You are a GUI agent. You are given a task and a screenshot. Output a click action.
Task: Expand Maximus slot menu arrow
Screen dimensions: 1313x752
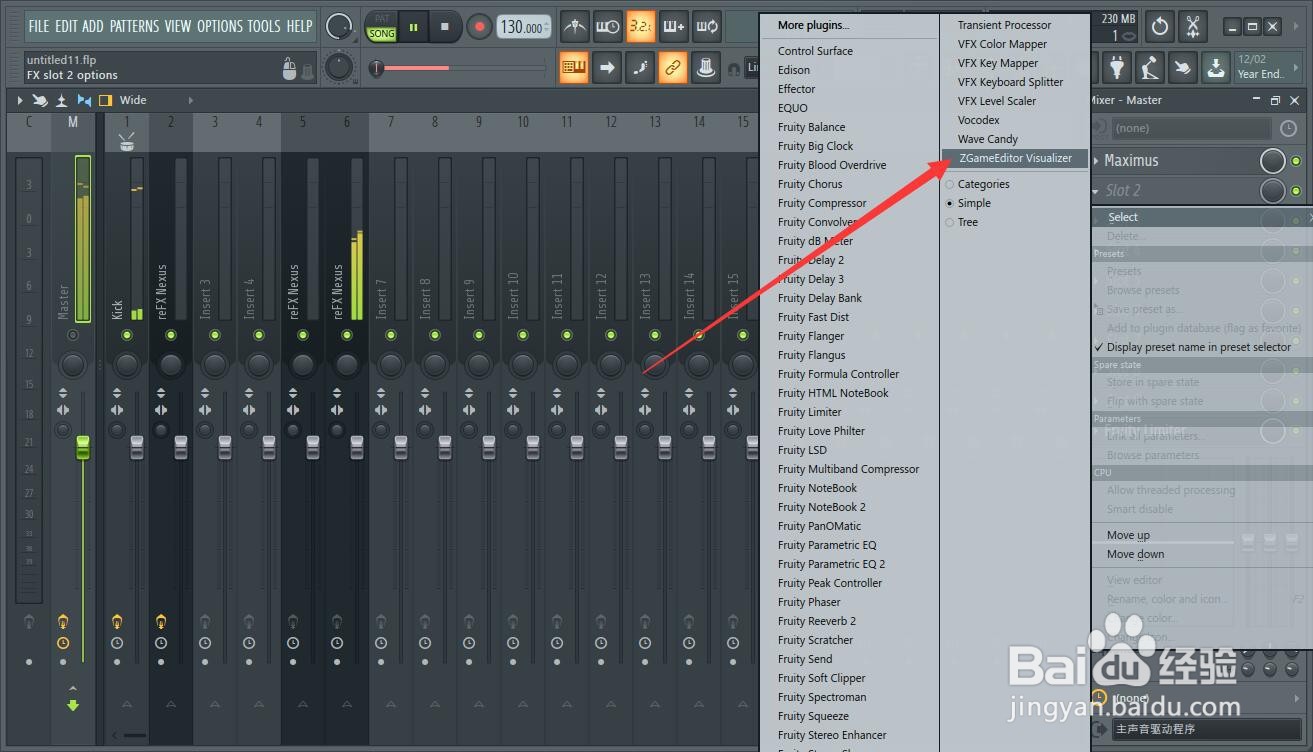point(1096,161)
